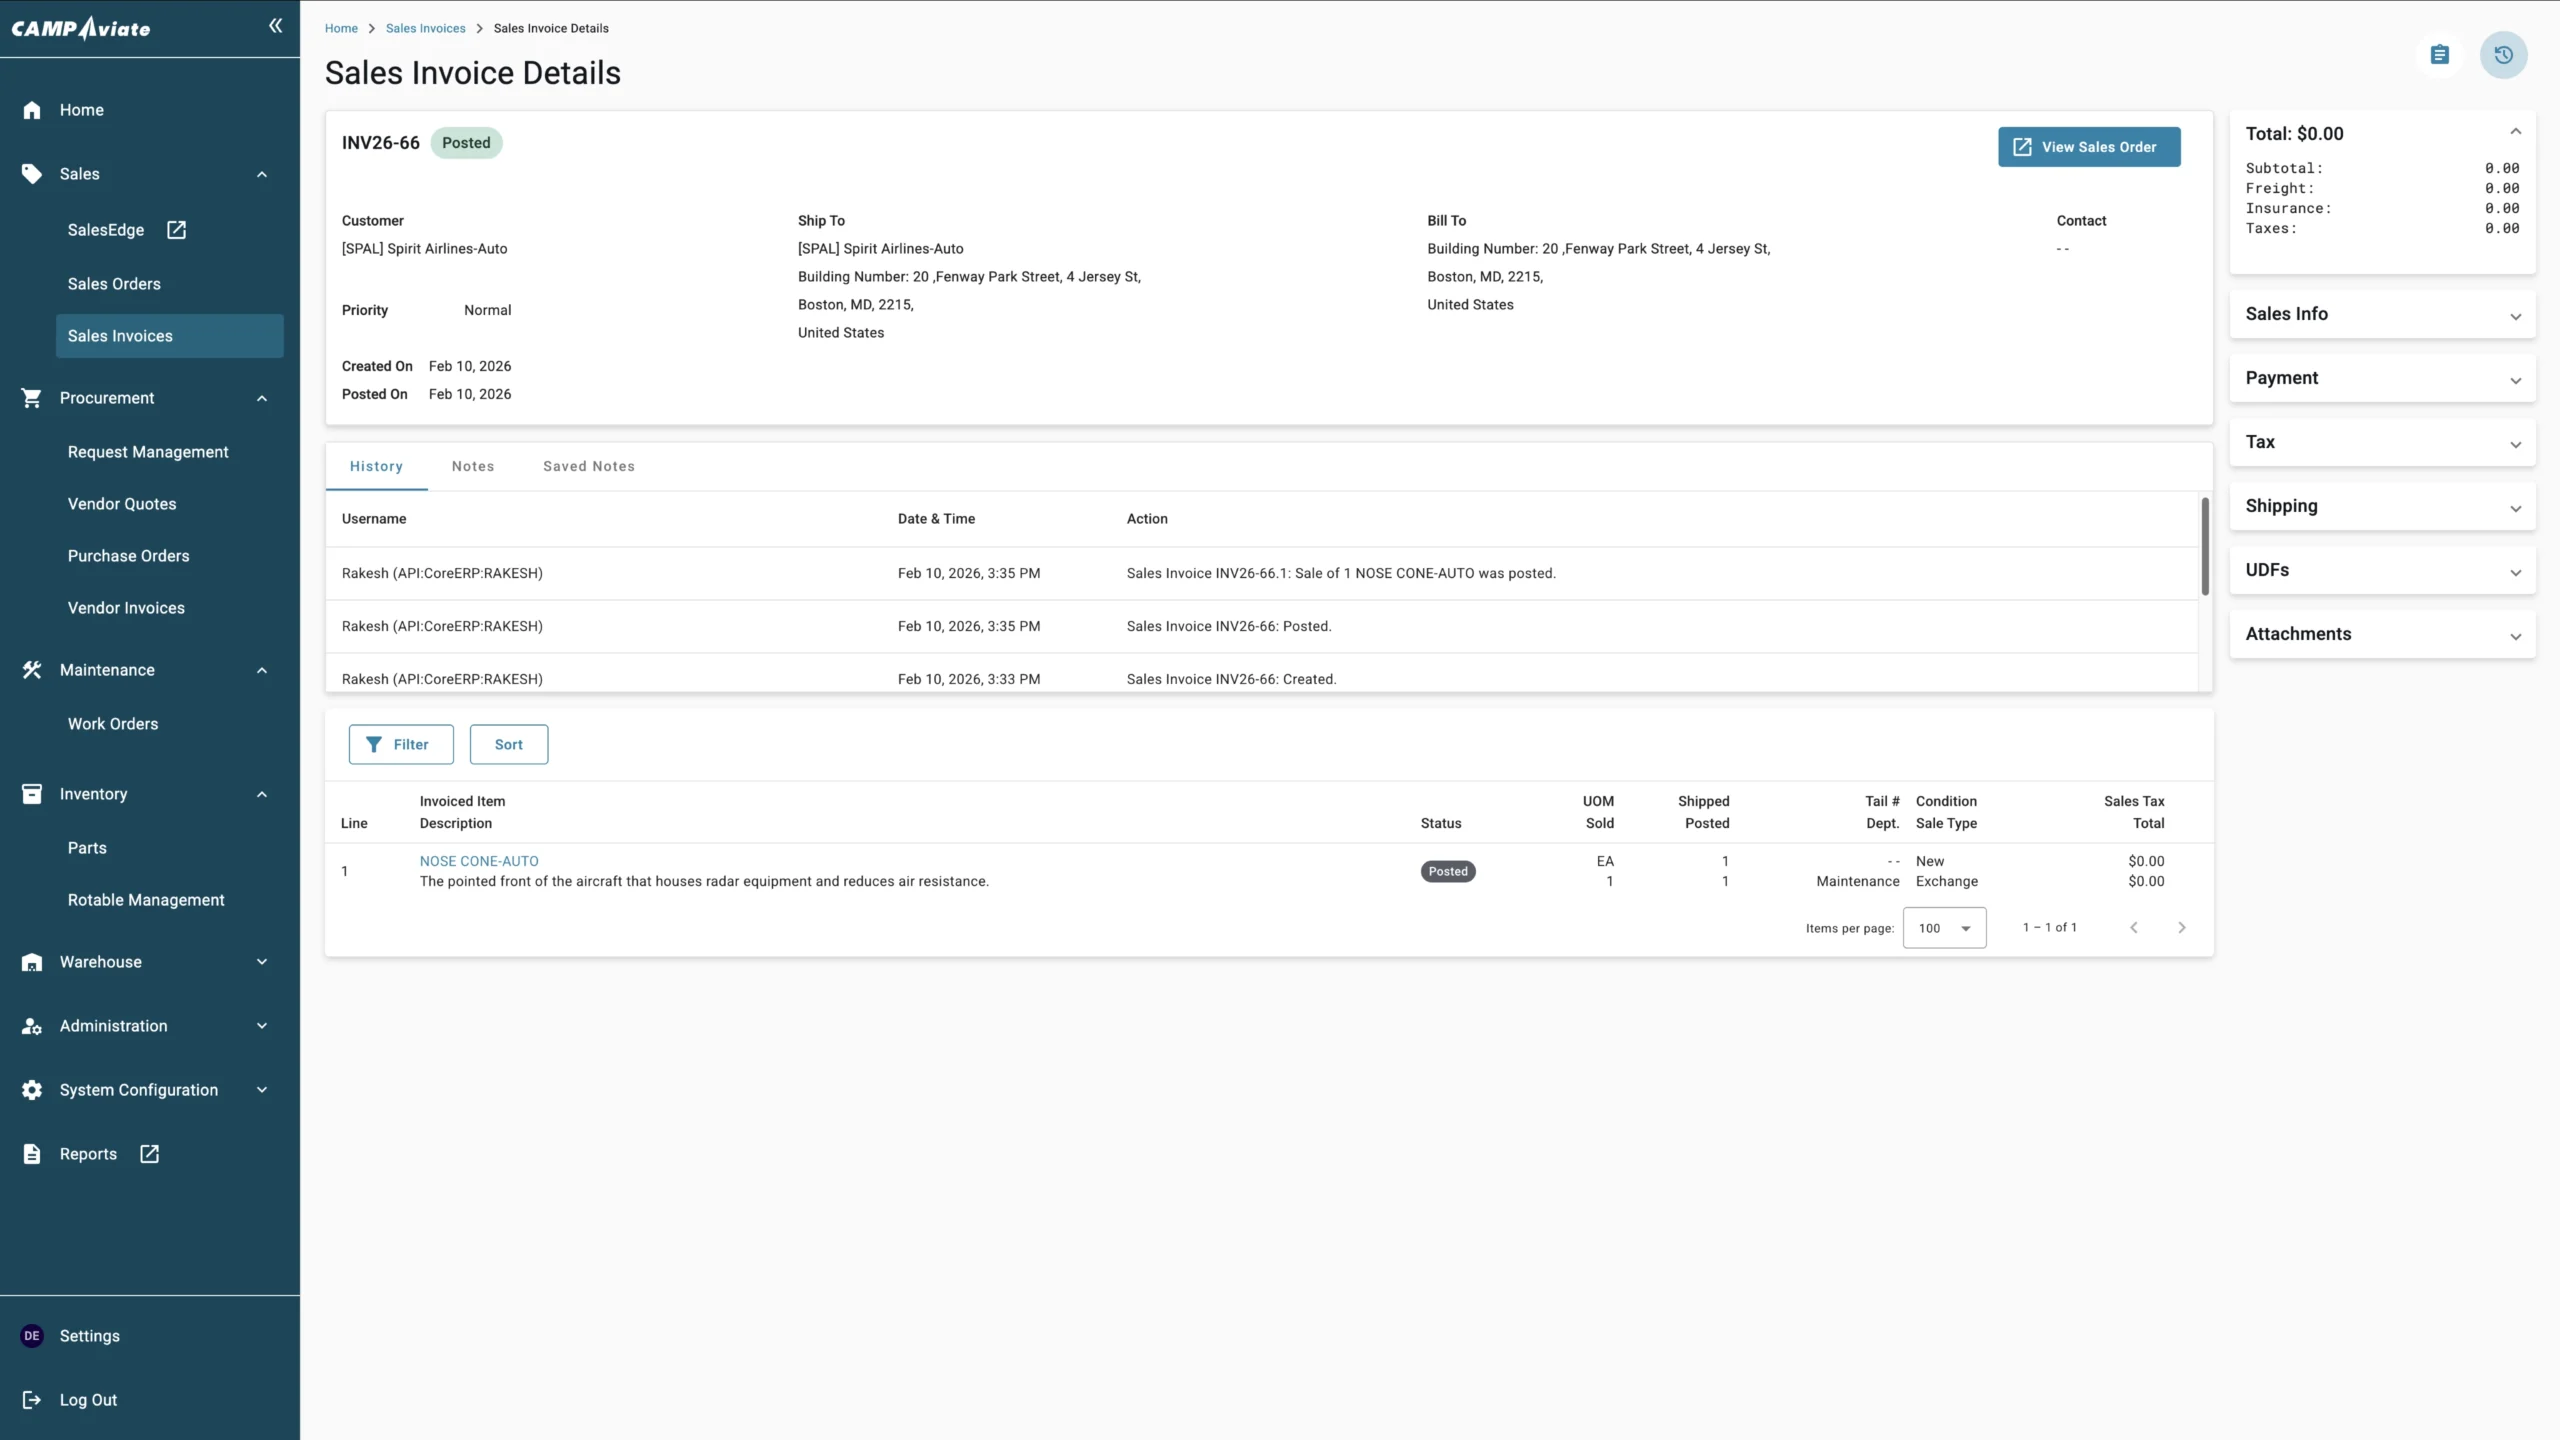Collapse the Inventory menu chevron

(x=262, y=794)
